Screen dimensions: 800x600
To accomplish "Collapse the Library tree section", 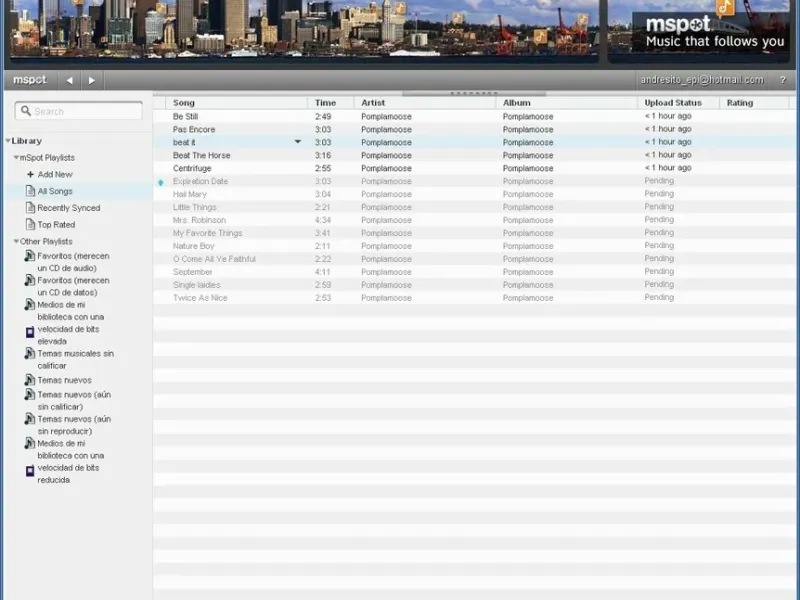I will (8, 141).
